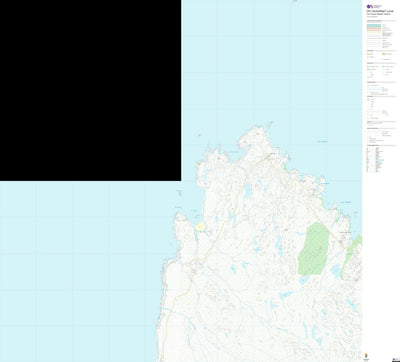Click the small yellow shaded area on the map
This screenshot has height=362, width=400.
(200, 227)
